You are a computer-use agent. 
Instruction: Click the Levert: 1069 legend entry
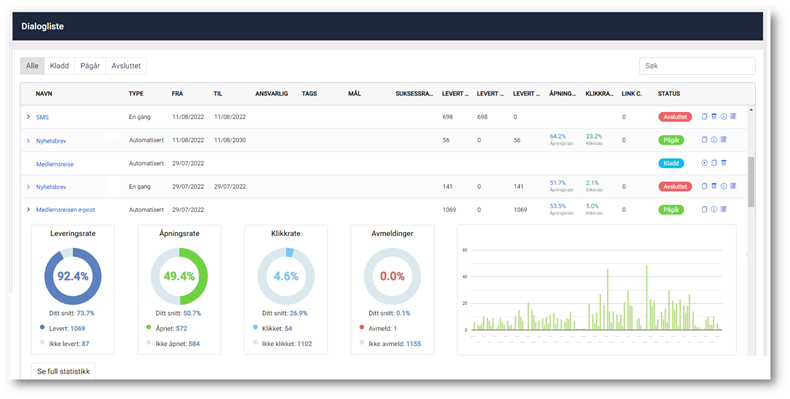62,328
